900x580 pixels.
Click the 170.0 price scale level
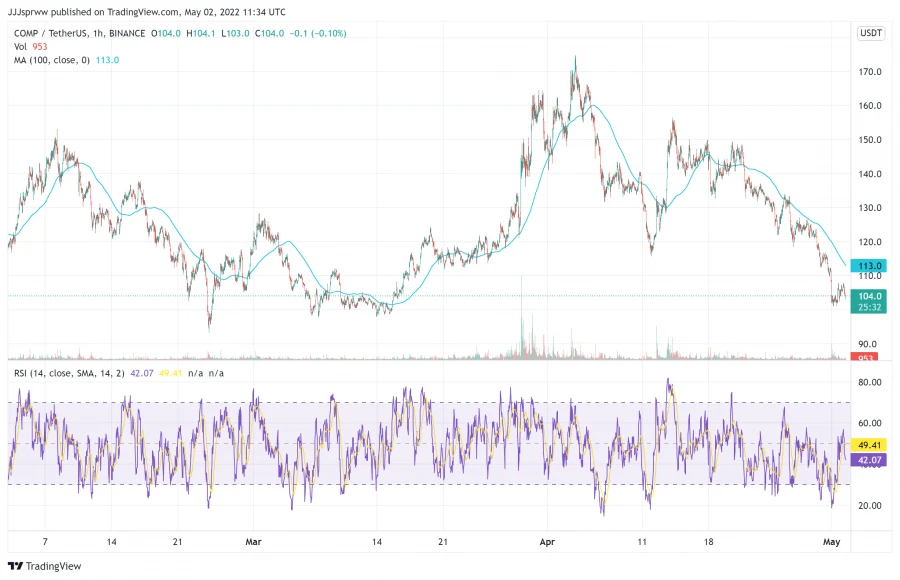pyautogui.click(x=870, y=72)
